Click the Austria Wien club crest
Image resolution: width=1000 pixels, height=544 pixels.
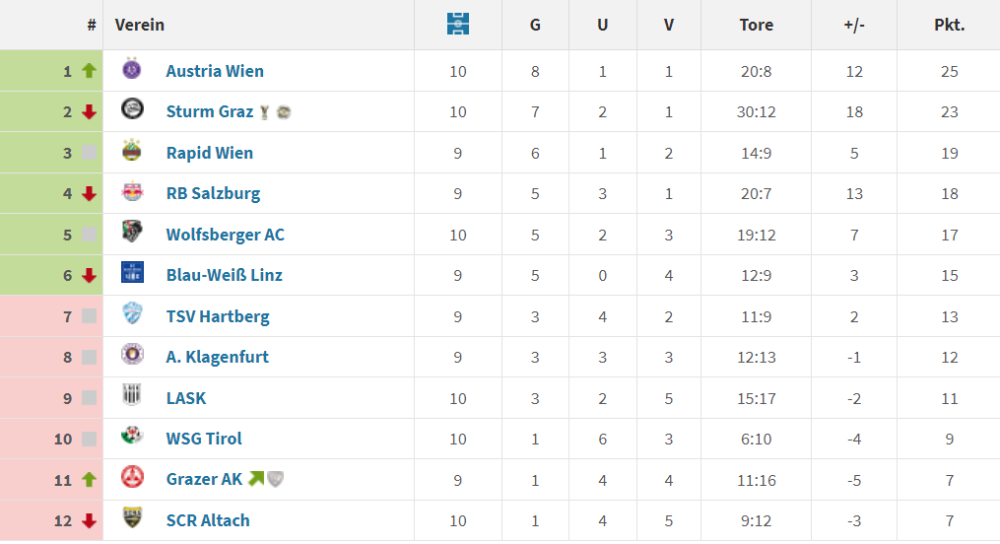point(132,70)
